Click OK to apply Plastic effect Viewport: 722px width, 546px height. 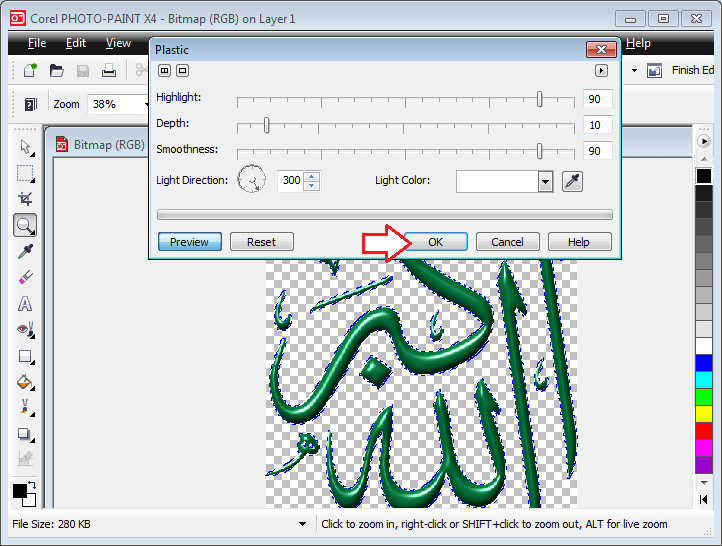pos(435,242)
